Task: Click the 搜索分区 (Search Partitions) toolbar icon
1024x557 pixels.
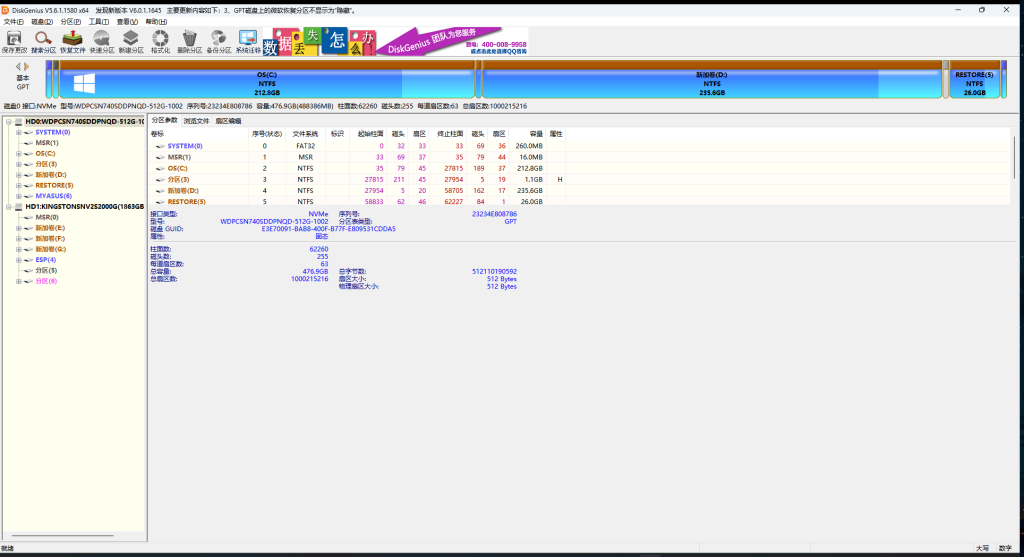Action: (44, 40)
